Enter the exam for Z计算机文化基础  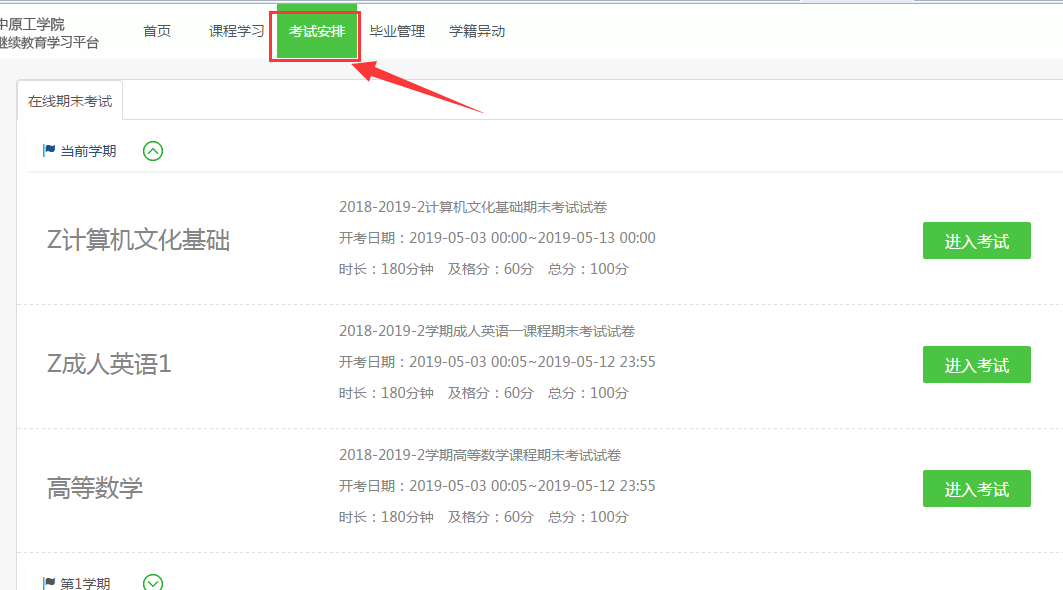coord(976,241)
